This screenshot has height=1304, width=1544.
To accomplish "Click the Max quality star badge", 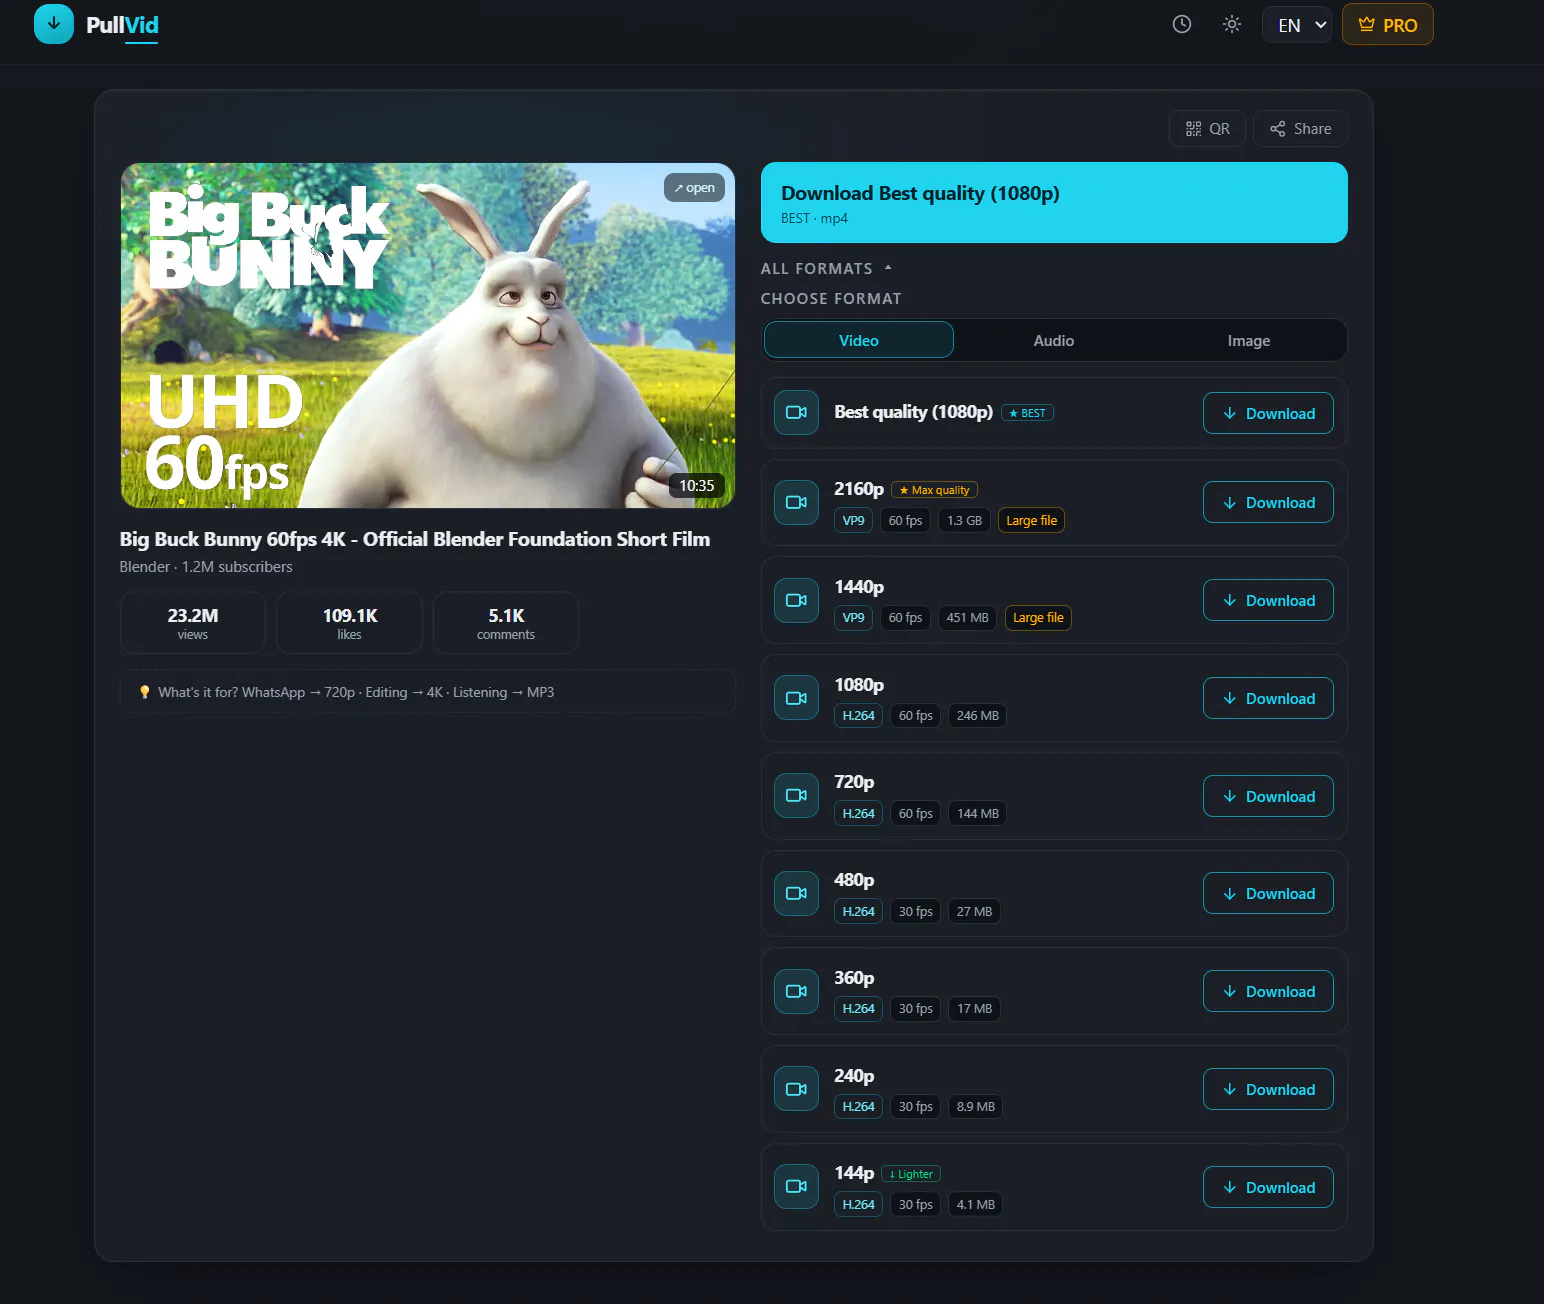I will [934, 490].
